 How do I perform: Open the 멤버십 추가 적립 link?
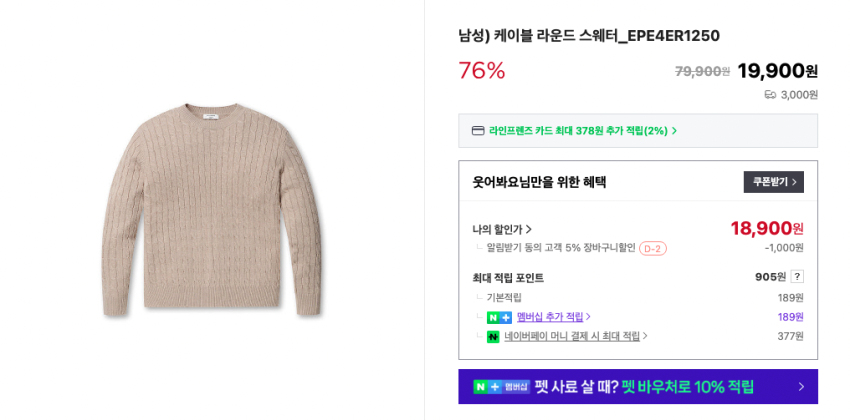(550, 317)
